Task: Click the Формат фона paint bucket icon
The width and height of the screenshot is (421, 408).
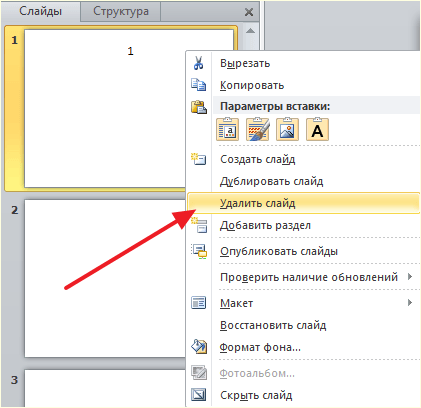Action: [199, 347]
